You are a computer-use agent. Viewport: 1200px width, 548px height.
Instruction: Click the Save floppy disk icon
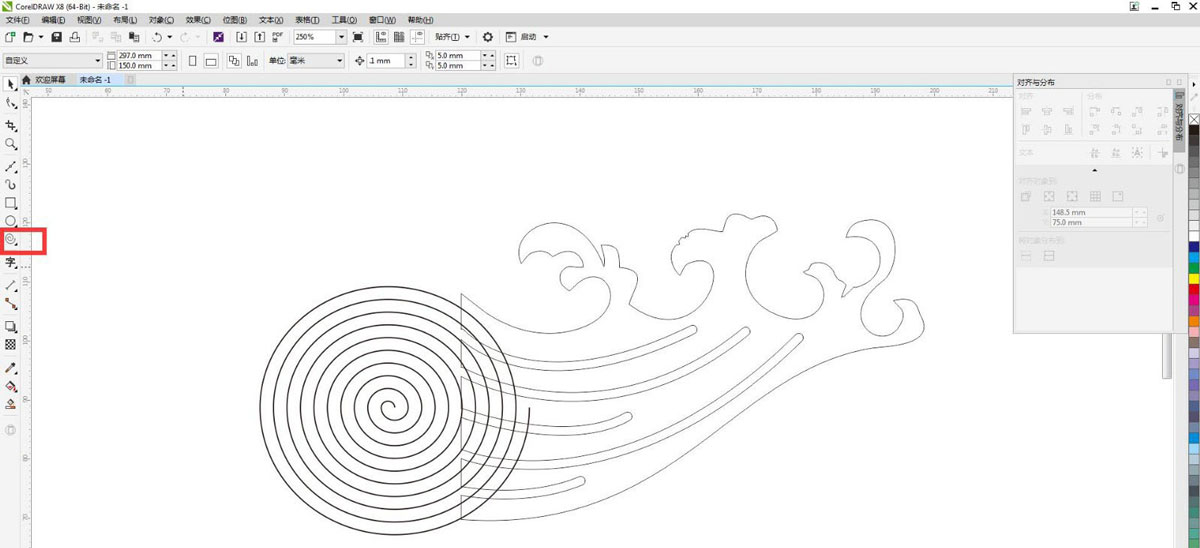click(57, 37)
